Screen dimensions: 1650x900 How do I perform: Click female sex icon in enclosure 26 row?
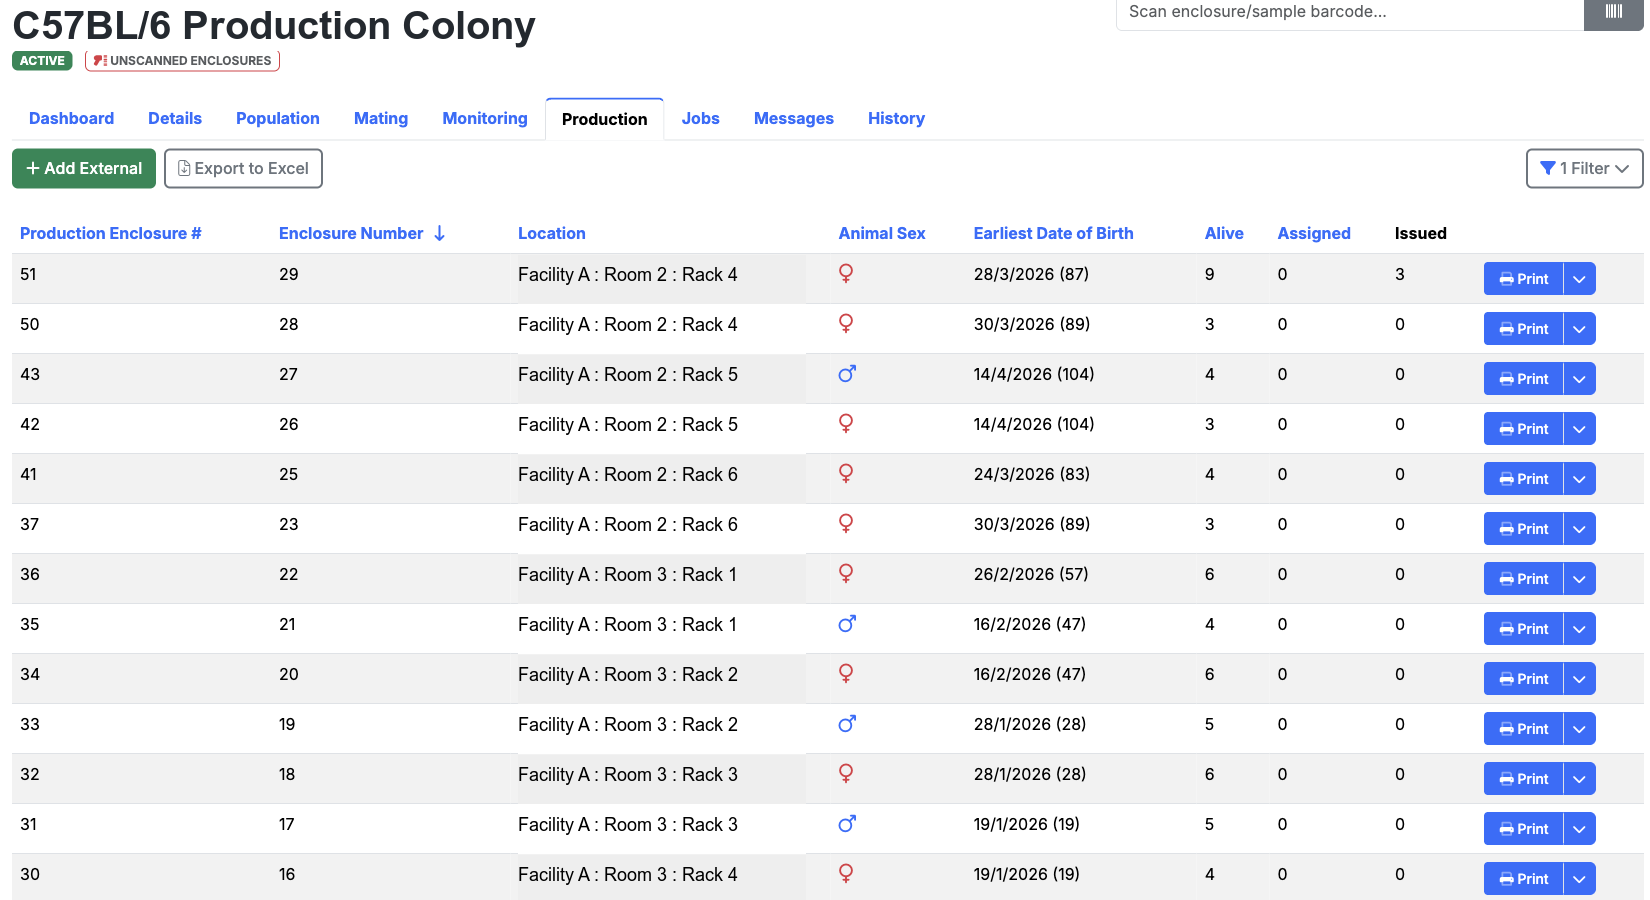[x=846, y=424]
